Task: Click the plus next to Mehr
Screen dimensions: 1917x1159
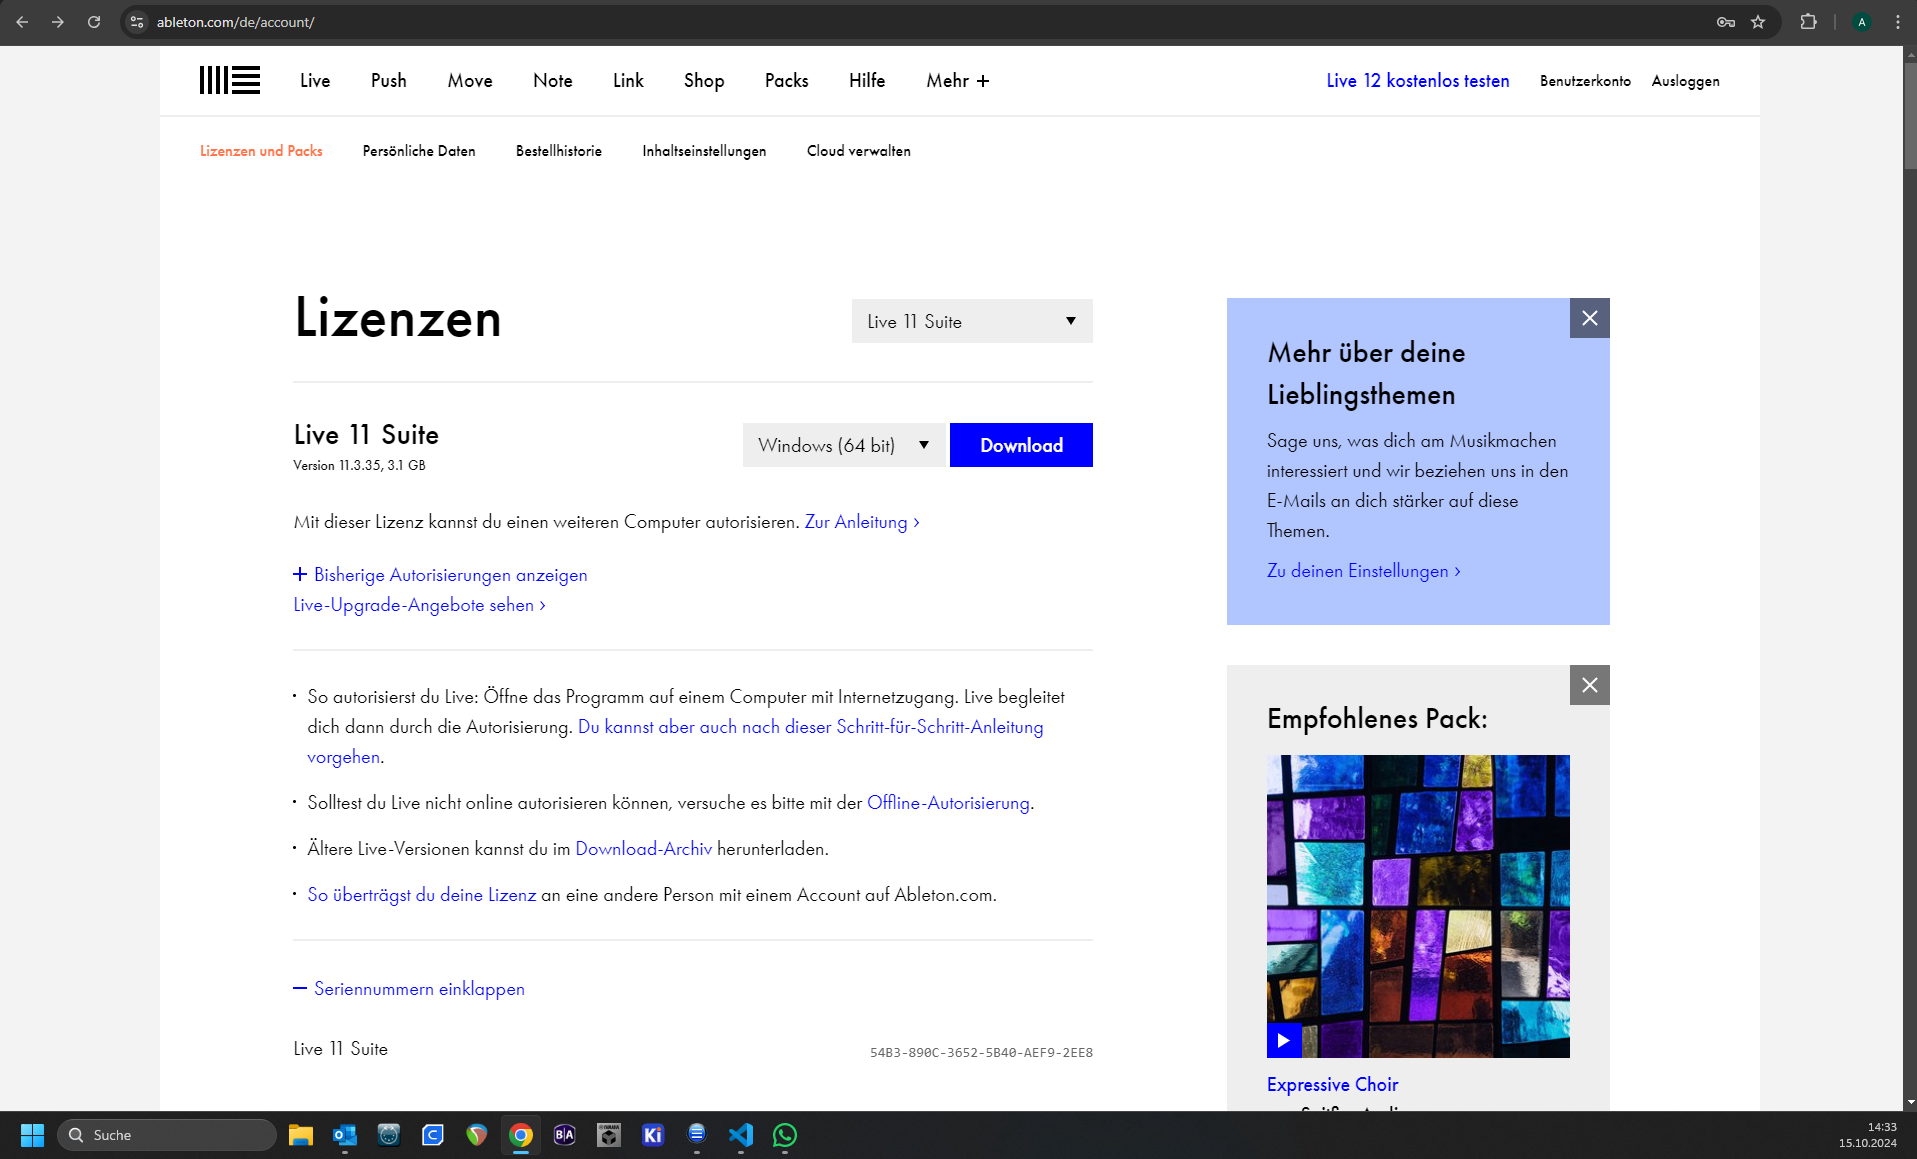Action: [983, 81]
